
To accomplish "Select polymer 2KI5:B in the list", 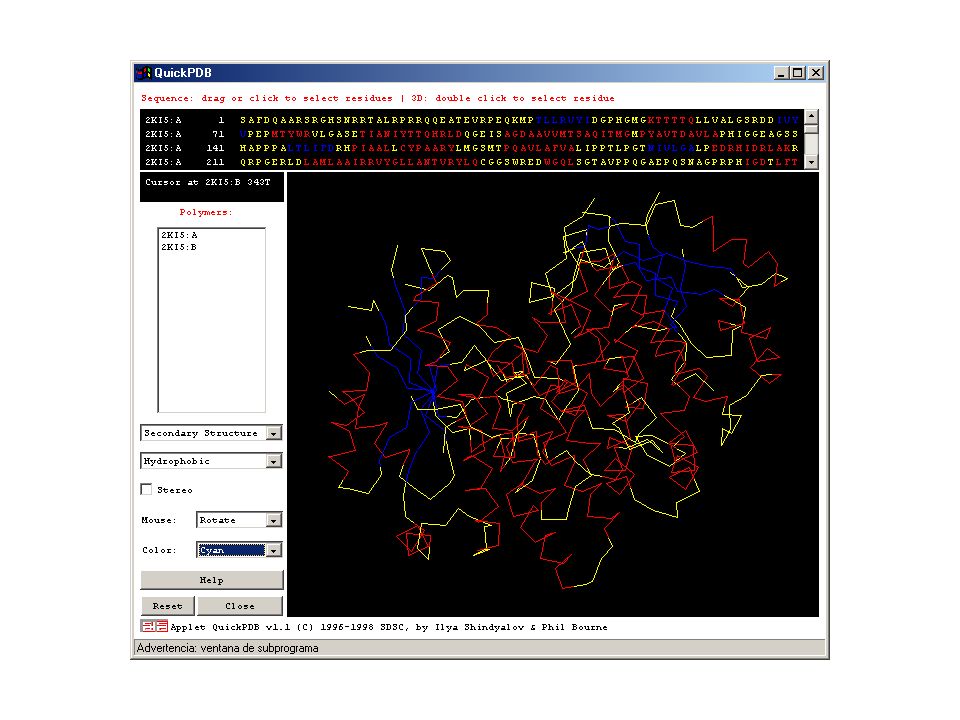I will pyautogui.click(x=179, y=247).
